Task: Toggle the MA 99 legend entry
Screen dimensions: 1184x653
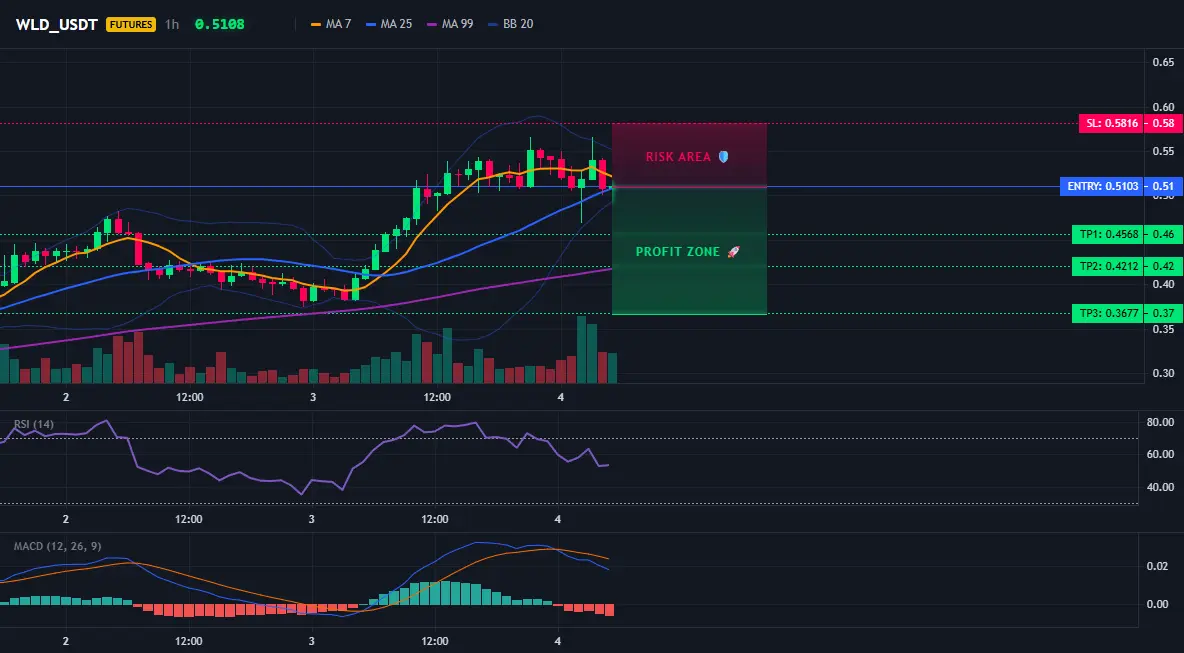Action: (450, 24)
